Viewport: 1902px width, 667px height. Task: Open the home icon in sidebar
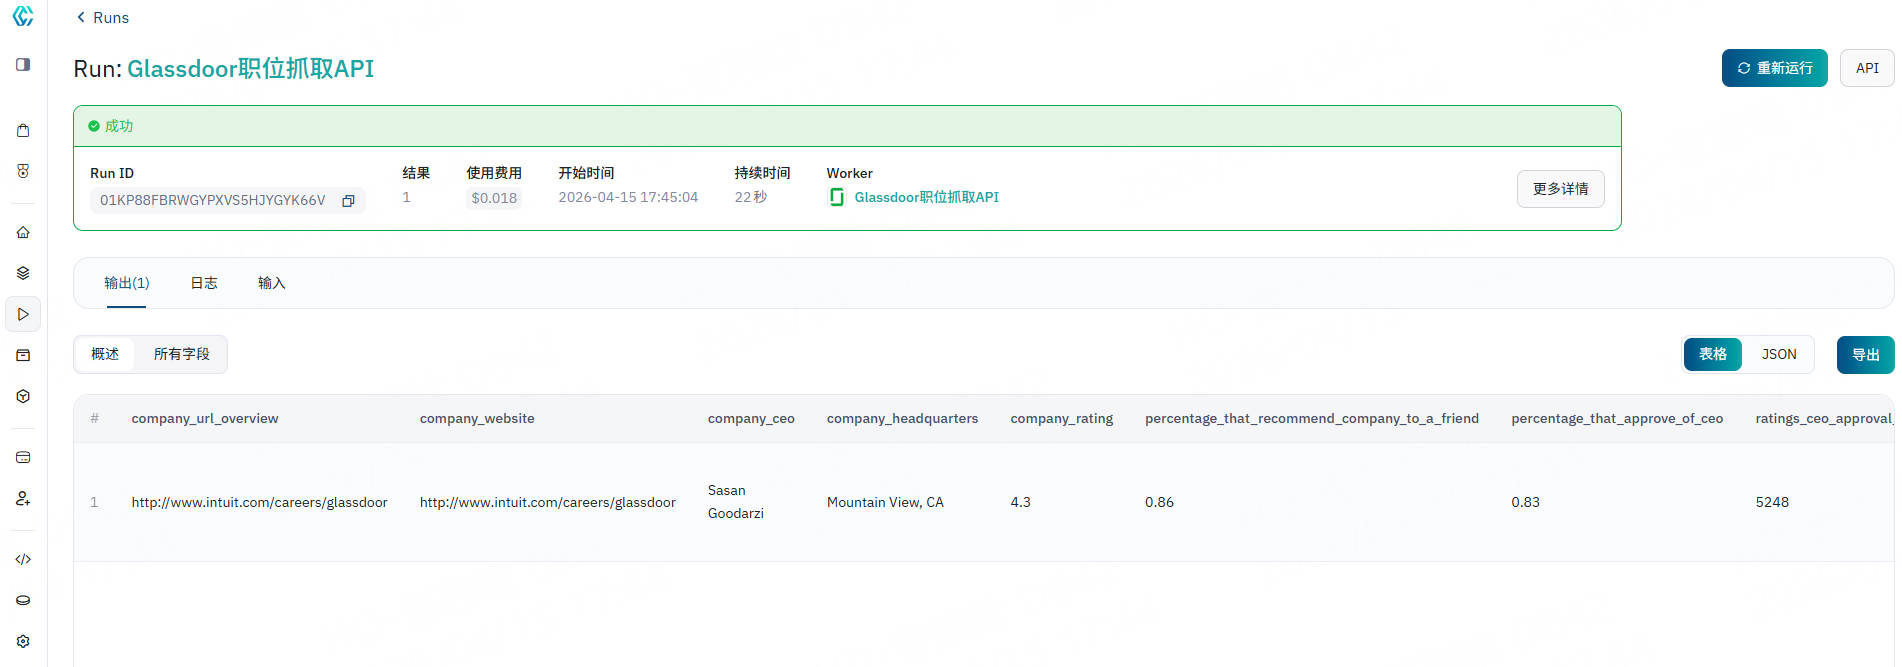pos(23,232)
